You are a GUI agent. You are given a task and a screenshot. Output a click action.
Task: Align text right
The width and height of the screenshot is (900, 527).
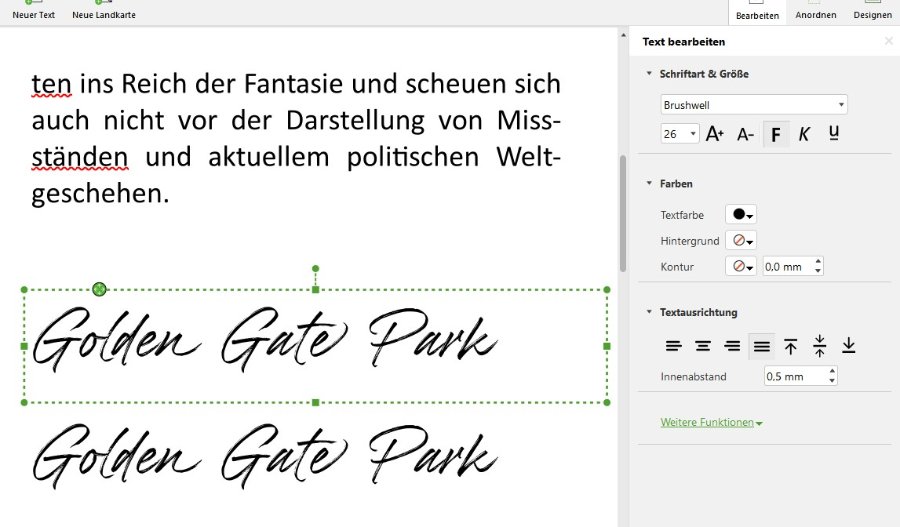point(732,346)
